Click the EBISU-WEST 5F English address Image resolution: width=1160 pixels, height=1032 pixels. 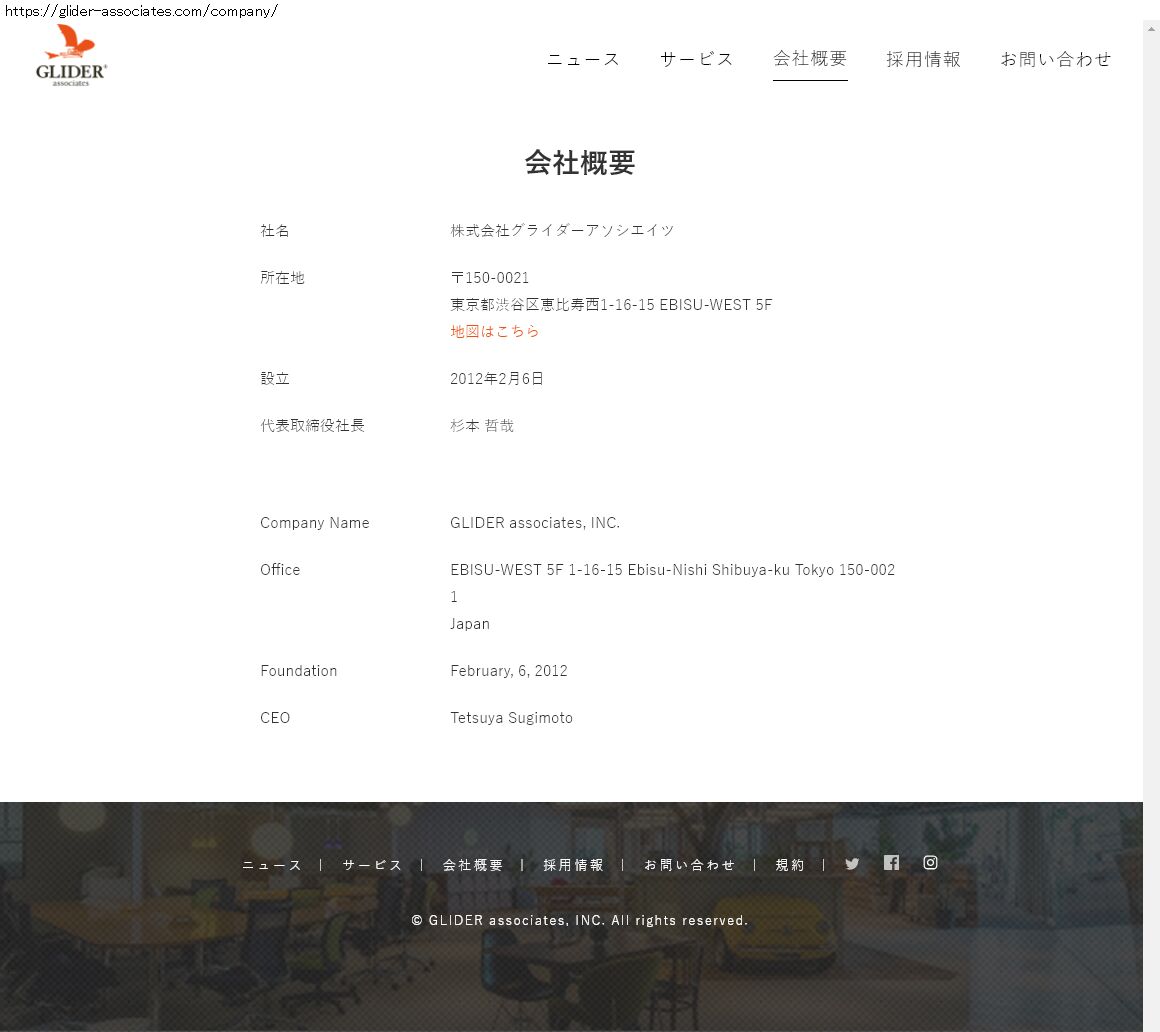(672, 583)
